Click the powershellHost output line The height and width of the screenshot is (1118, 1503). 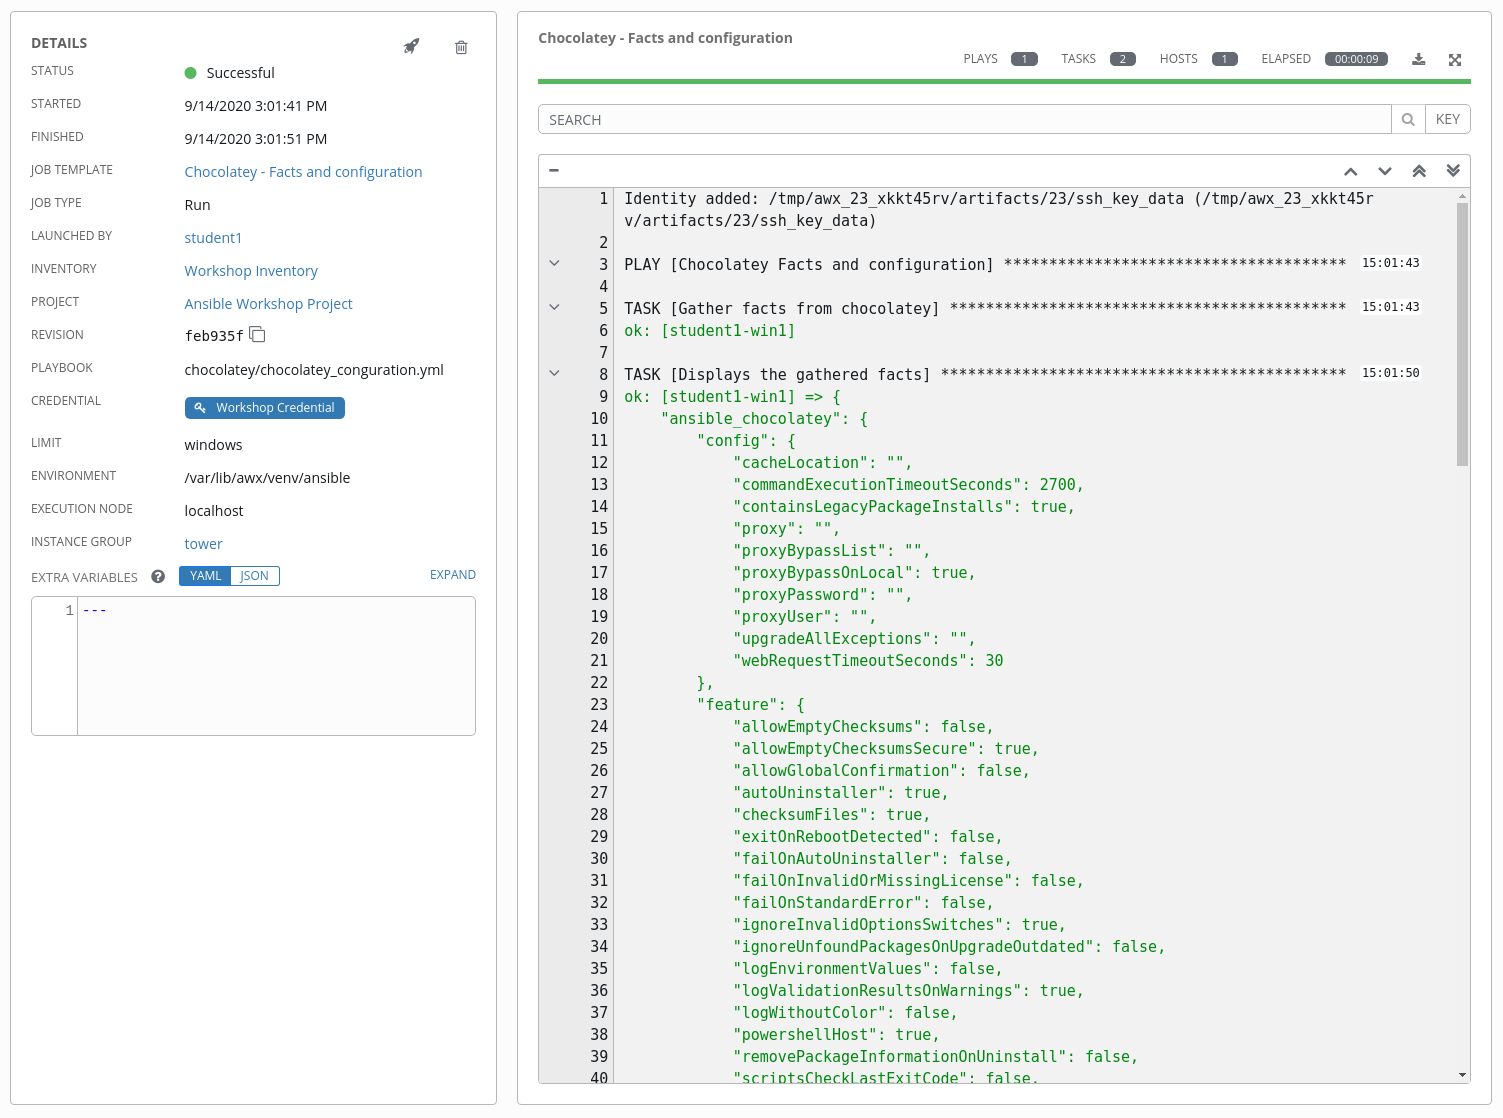(836, 1035)
